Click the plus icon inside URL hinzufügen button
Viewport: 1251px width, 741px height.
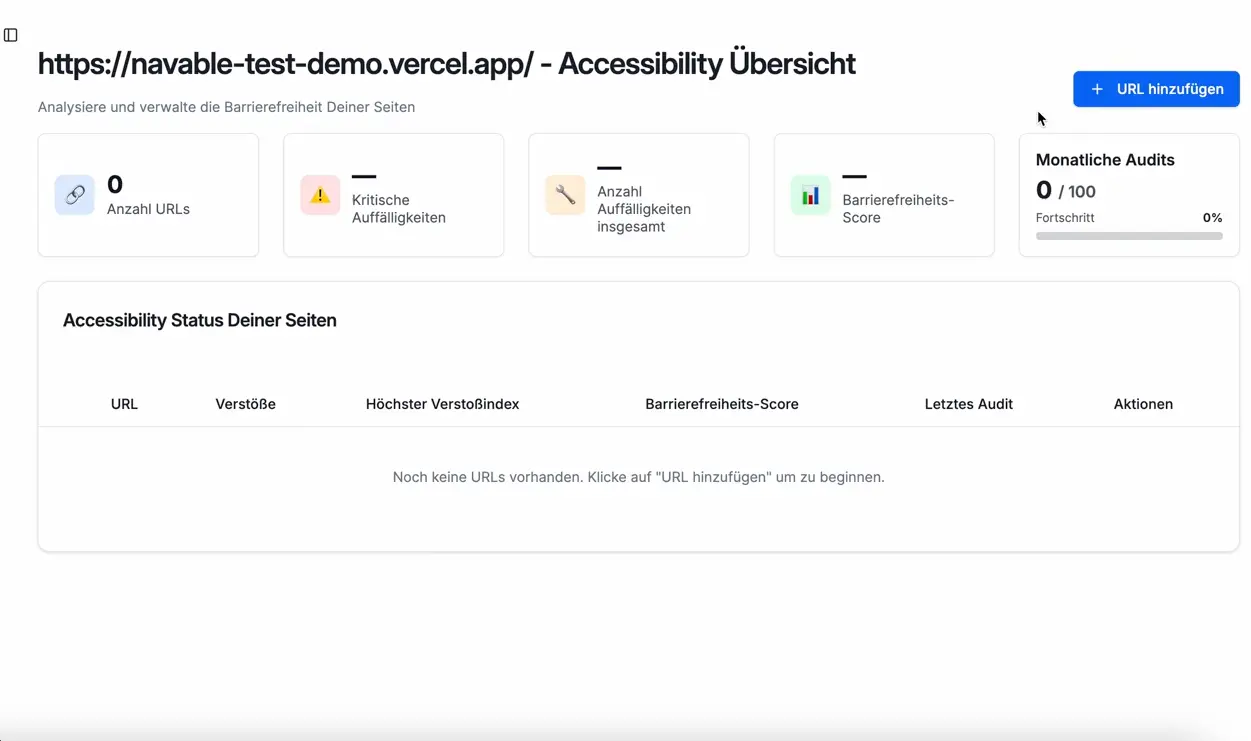coord(1098,89)
